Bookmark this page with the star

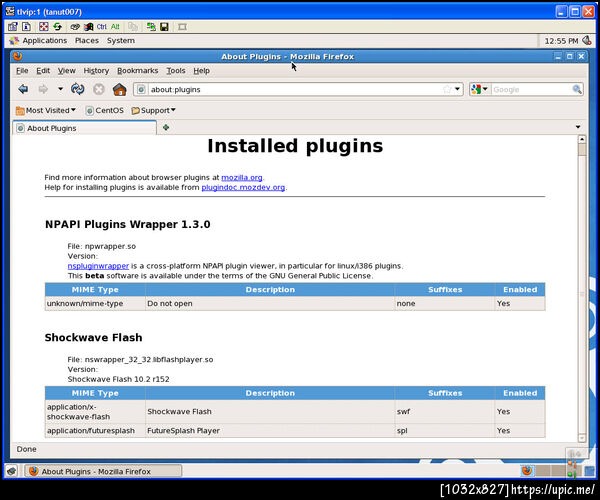[x=447, y=90]
